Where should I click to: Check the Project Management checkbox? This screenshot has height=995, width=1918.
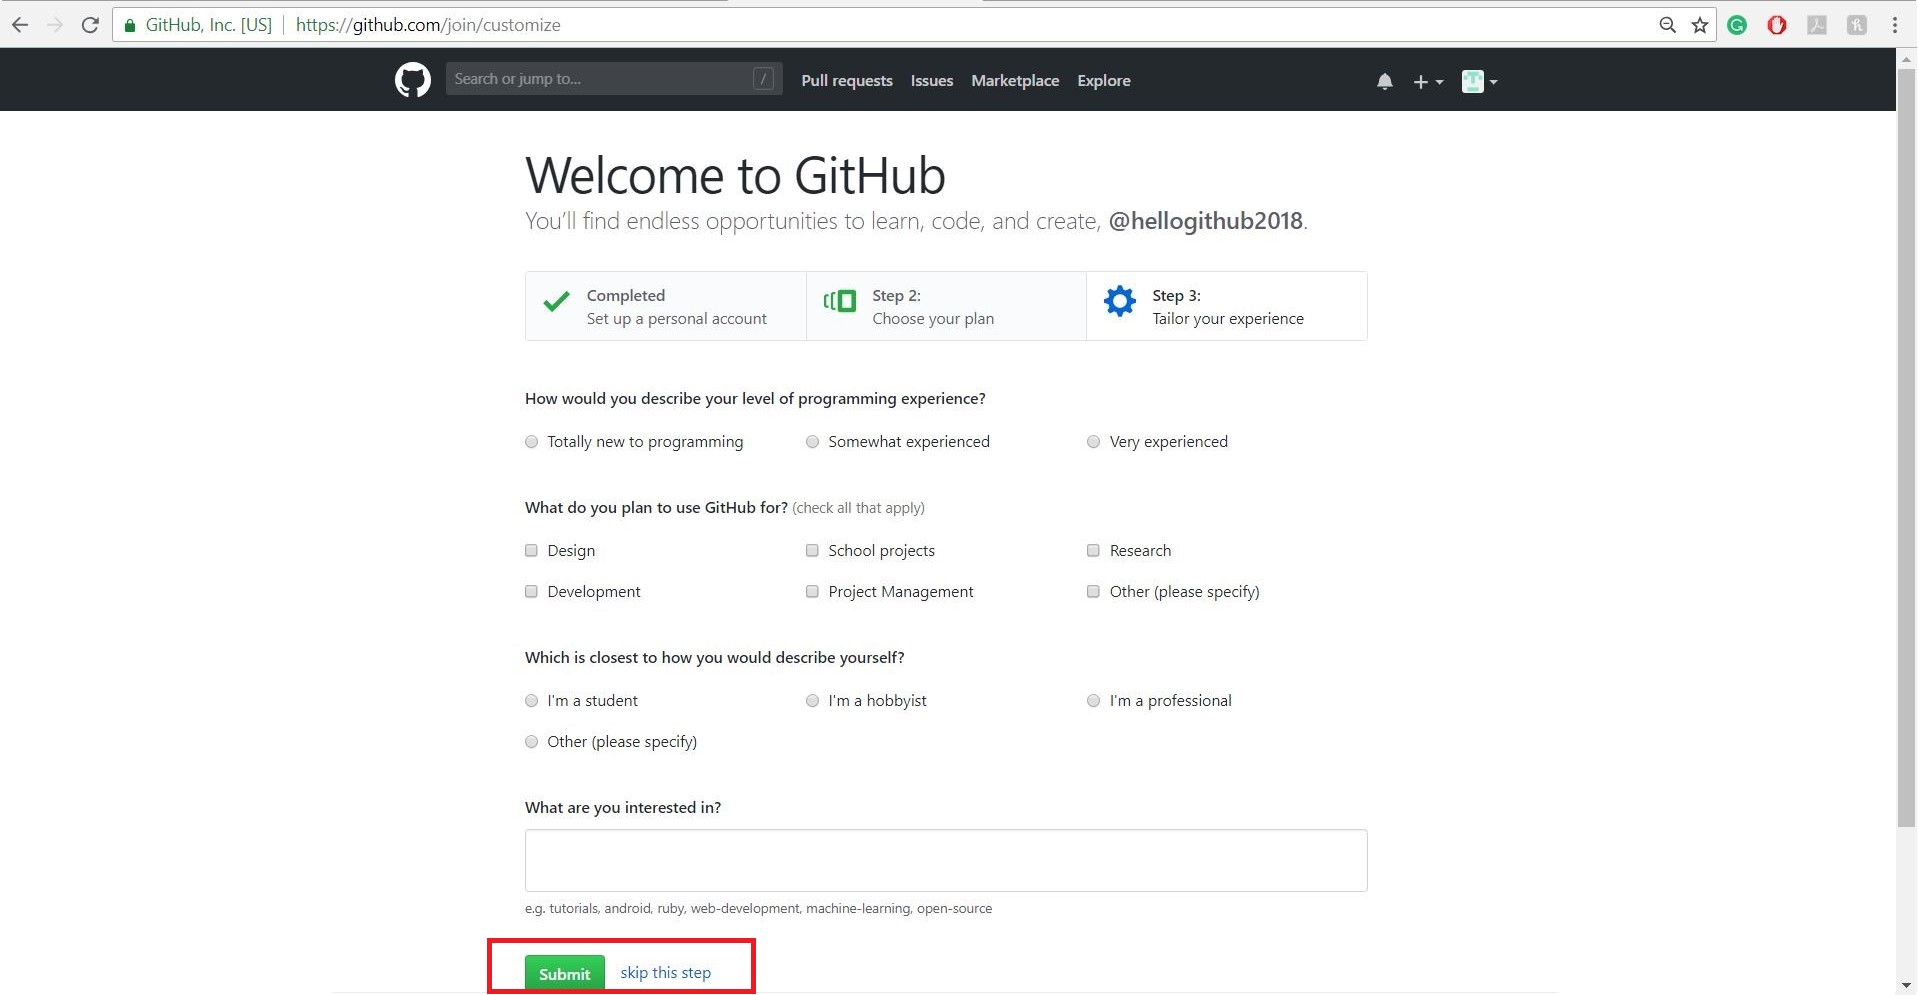(x=812, y=592)
